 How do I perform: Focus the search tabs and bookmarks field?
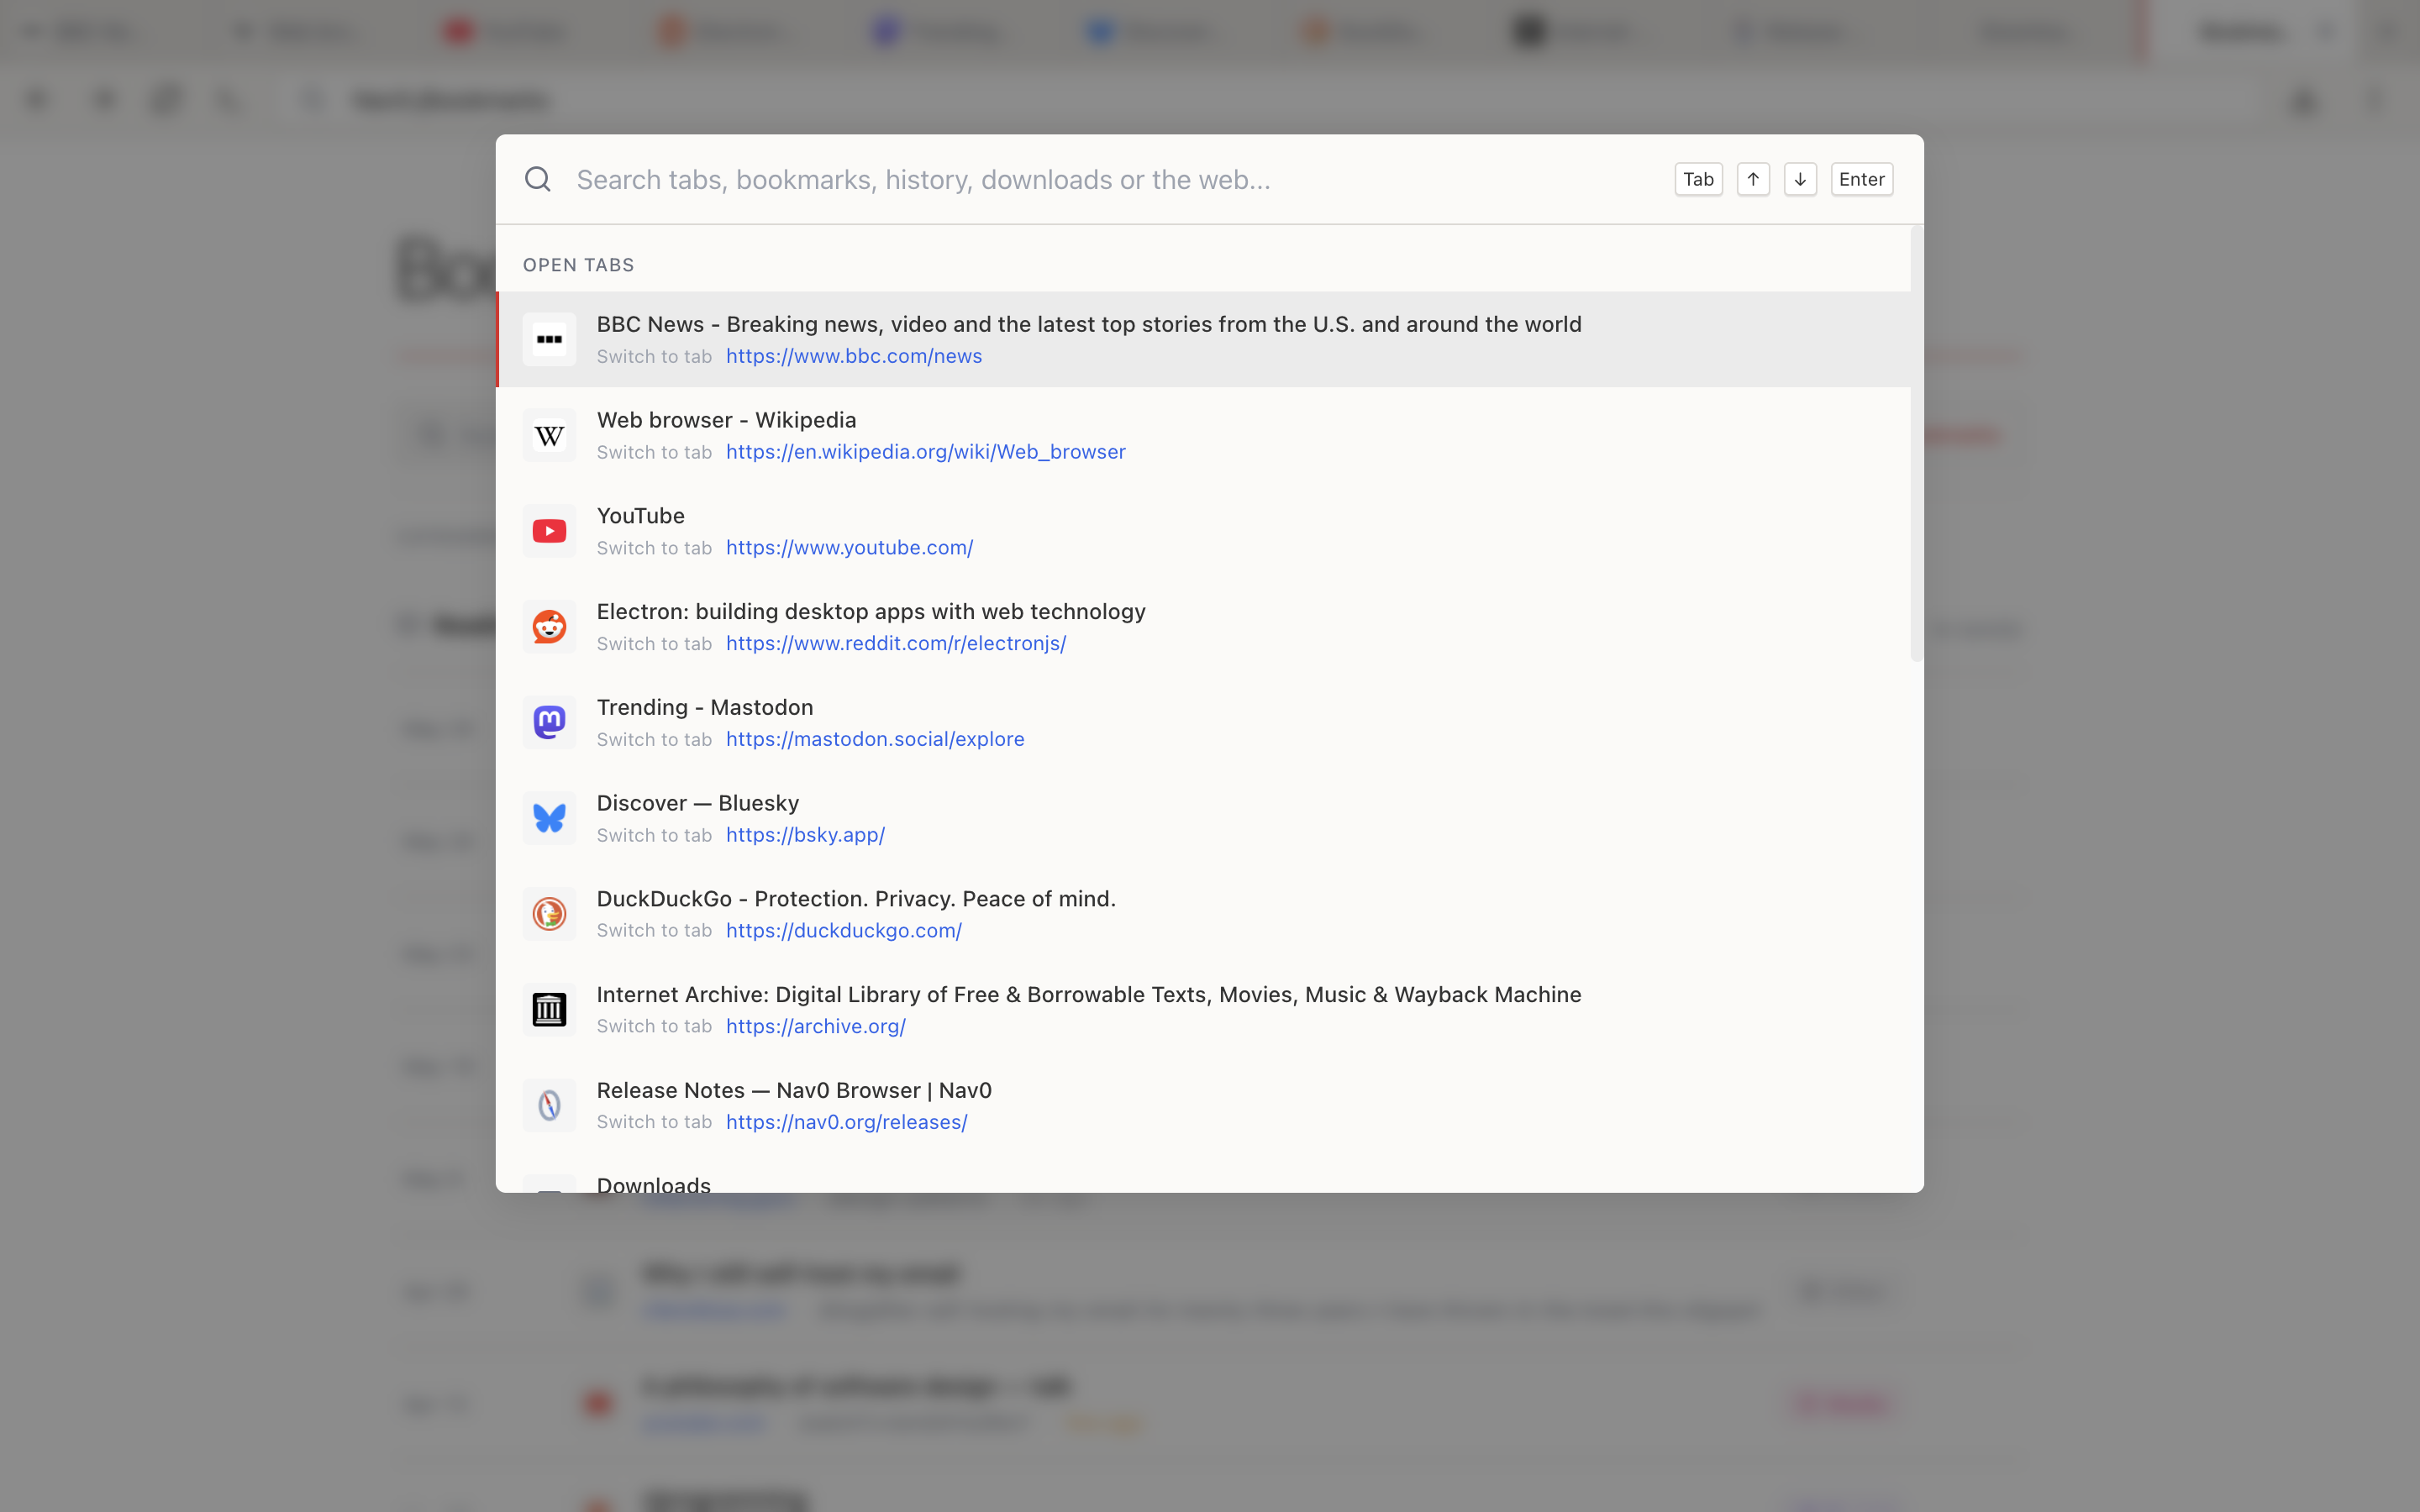point(1115,179)
